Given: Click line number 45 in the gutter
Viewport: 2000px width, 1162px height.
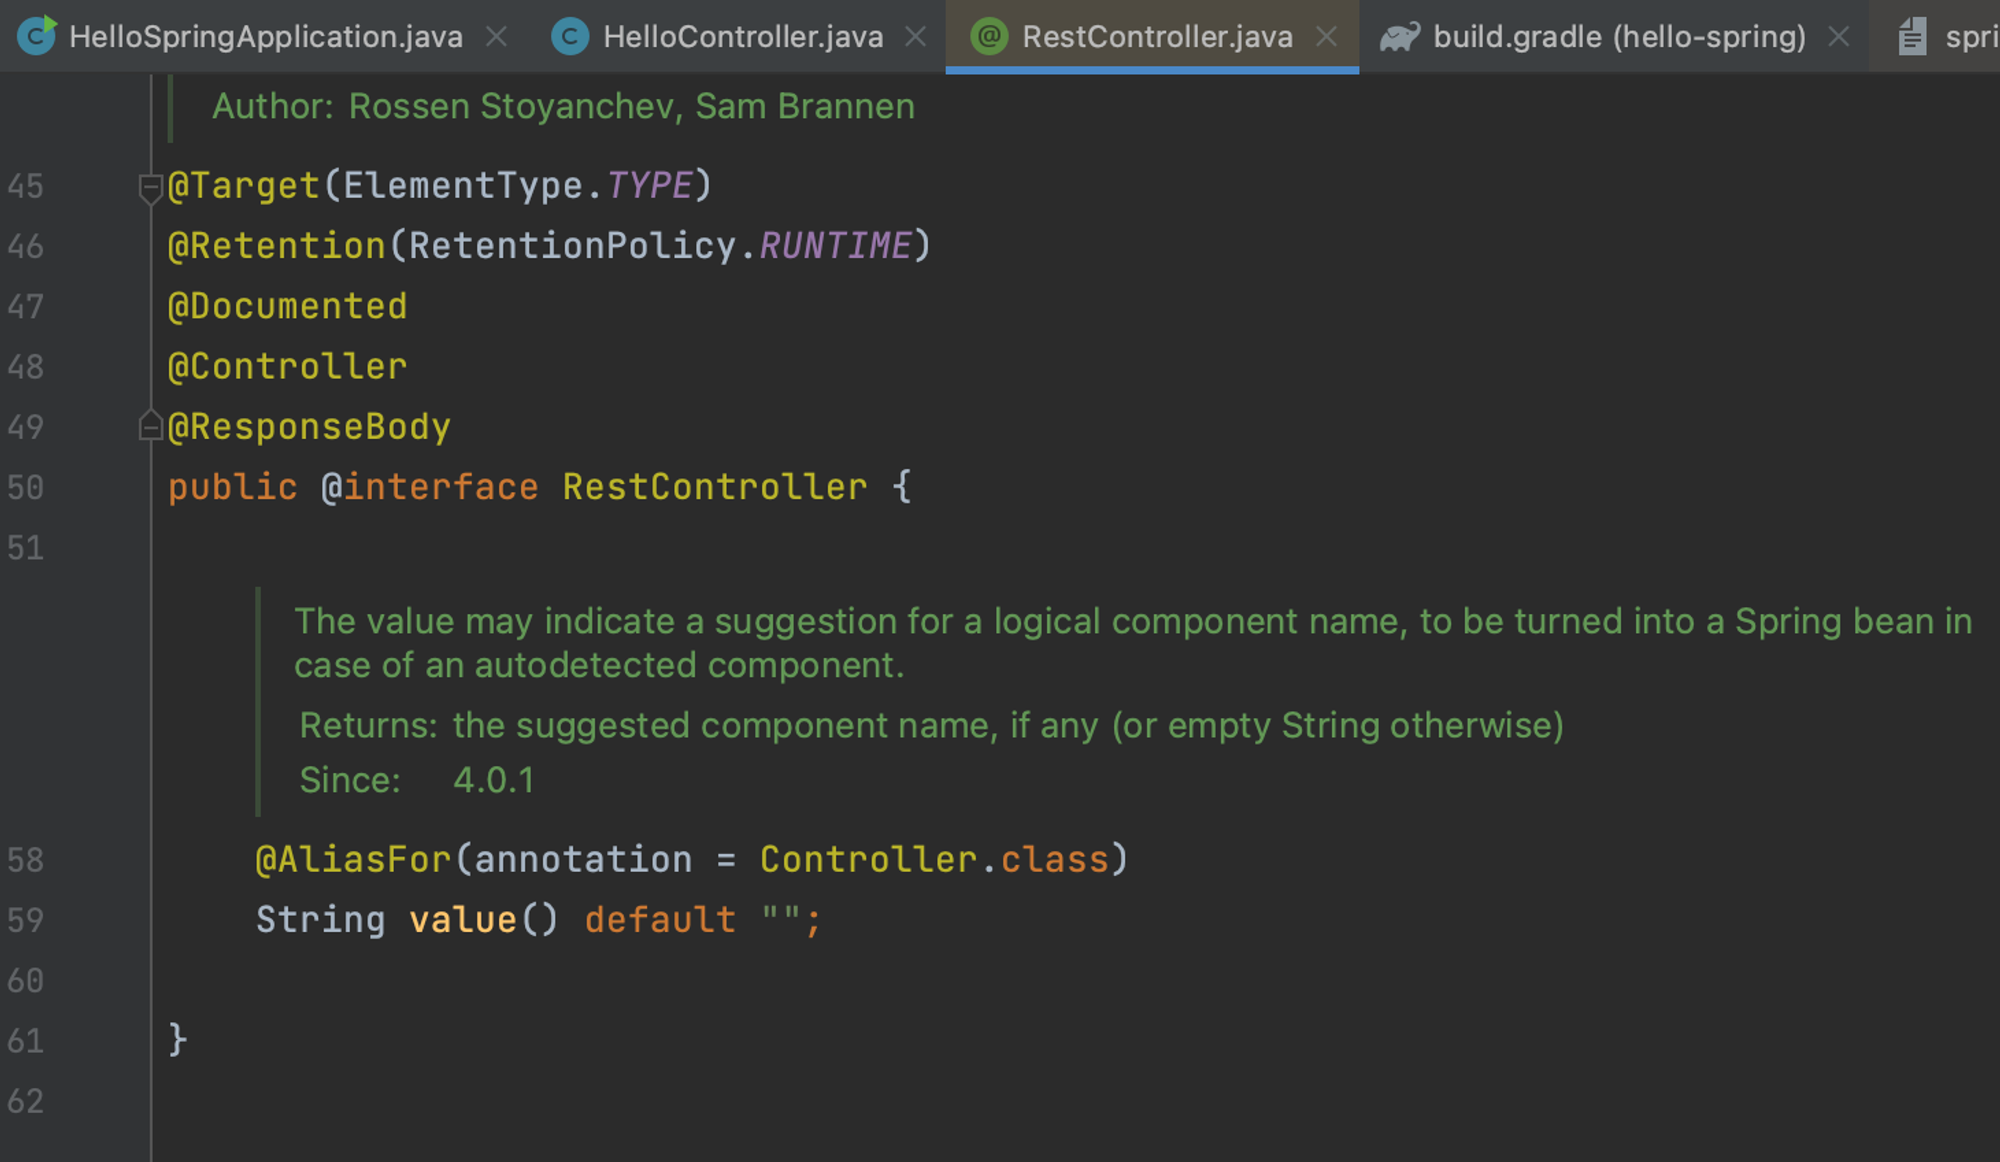Looking at the screenshot, I should coord(25,187).
